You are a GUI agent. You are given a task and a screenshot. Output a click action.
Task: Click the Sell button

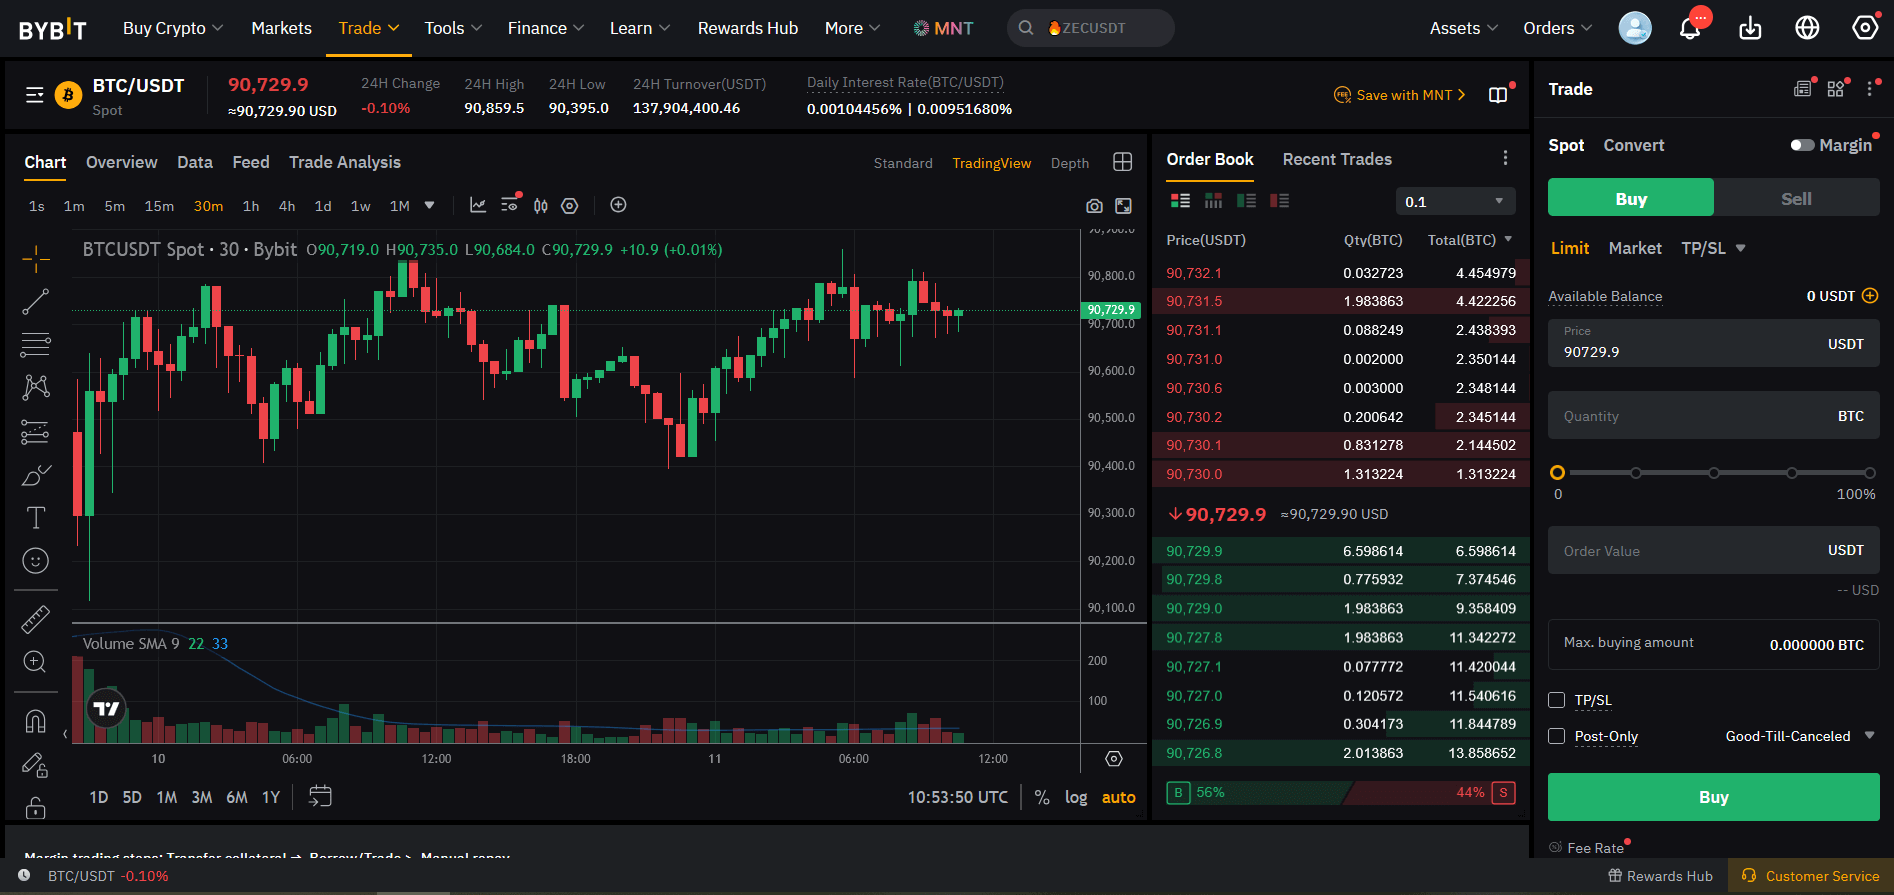coord(1796,199)
